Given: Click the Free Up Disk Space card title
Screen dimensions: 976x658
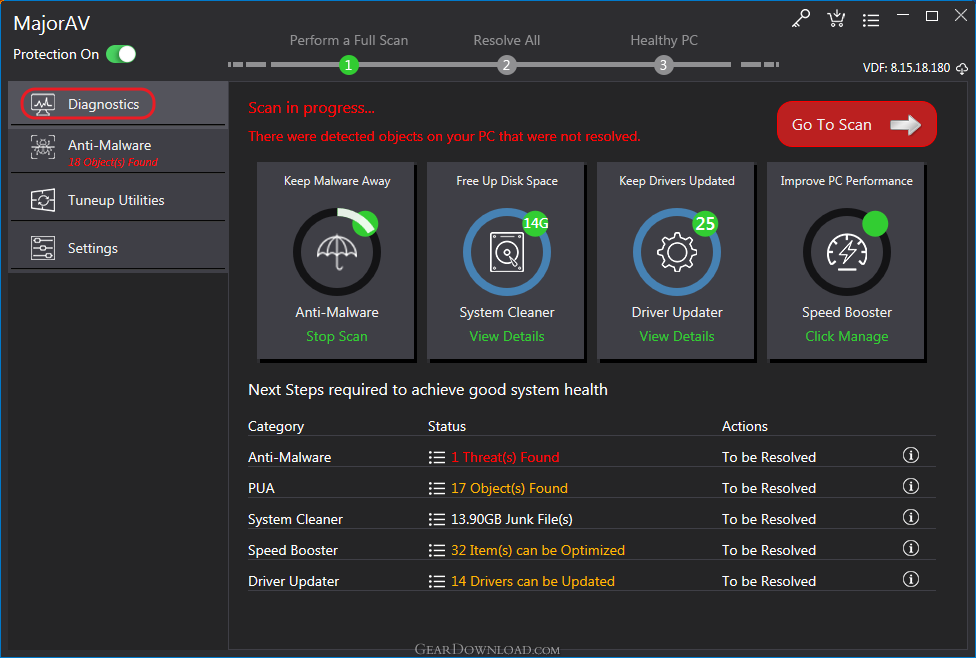Looking at the screenshot, I should [507, 181].
